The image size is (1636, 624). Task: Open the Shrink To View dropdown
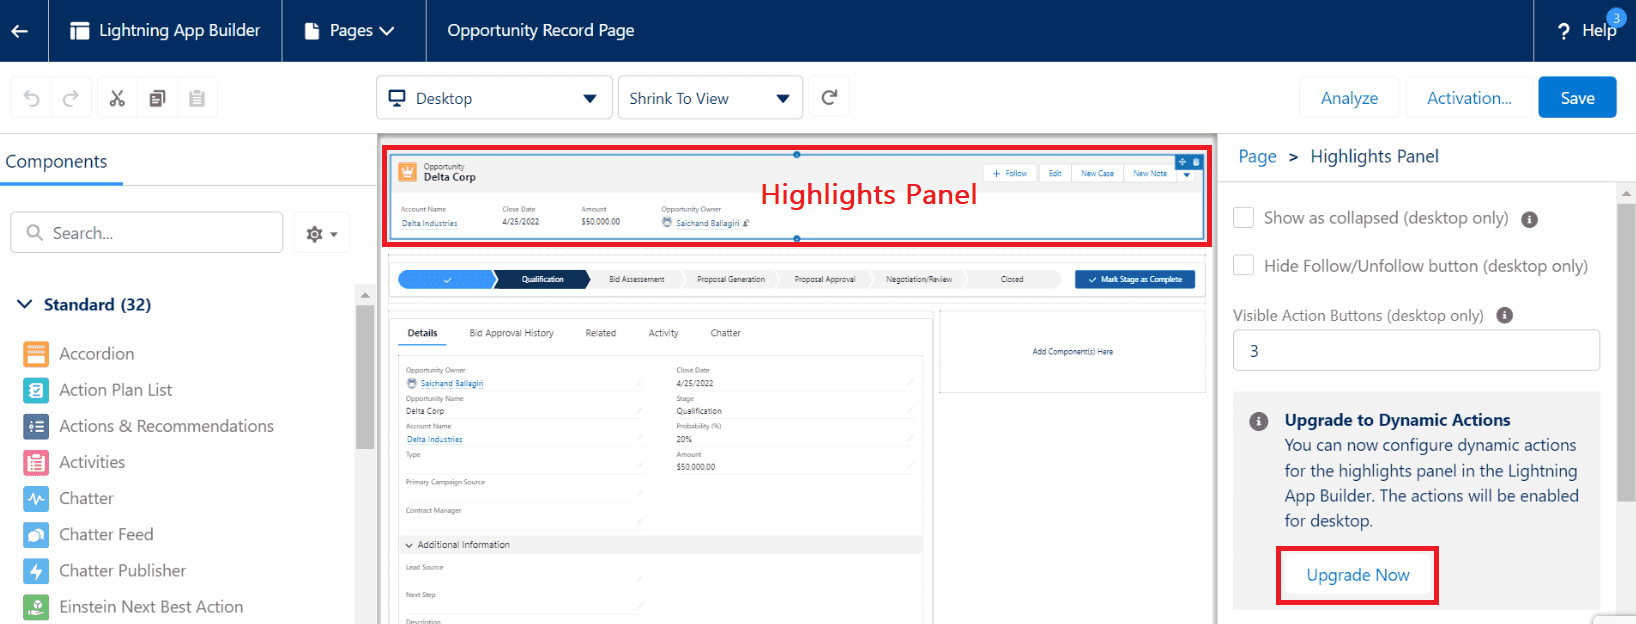(710, 98)
